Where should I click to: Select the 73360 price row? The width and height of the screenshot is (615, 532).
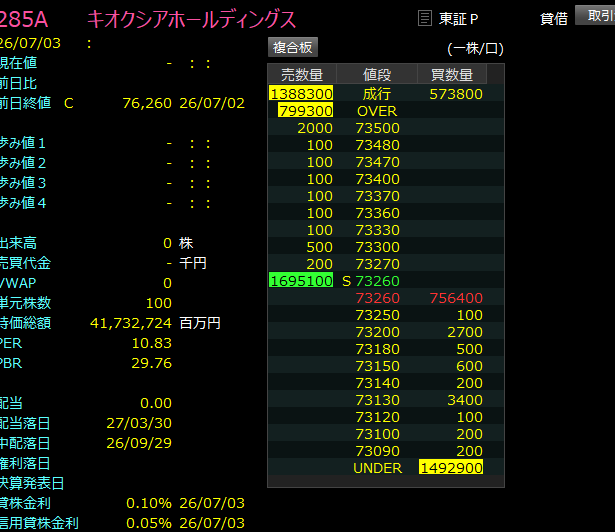(x=386, y=213)
